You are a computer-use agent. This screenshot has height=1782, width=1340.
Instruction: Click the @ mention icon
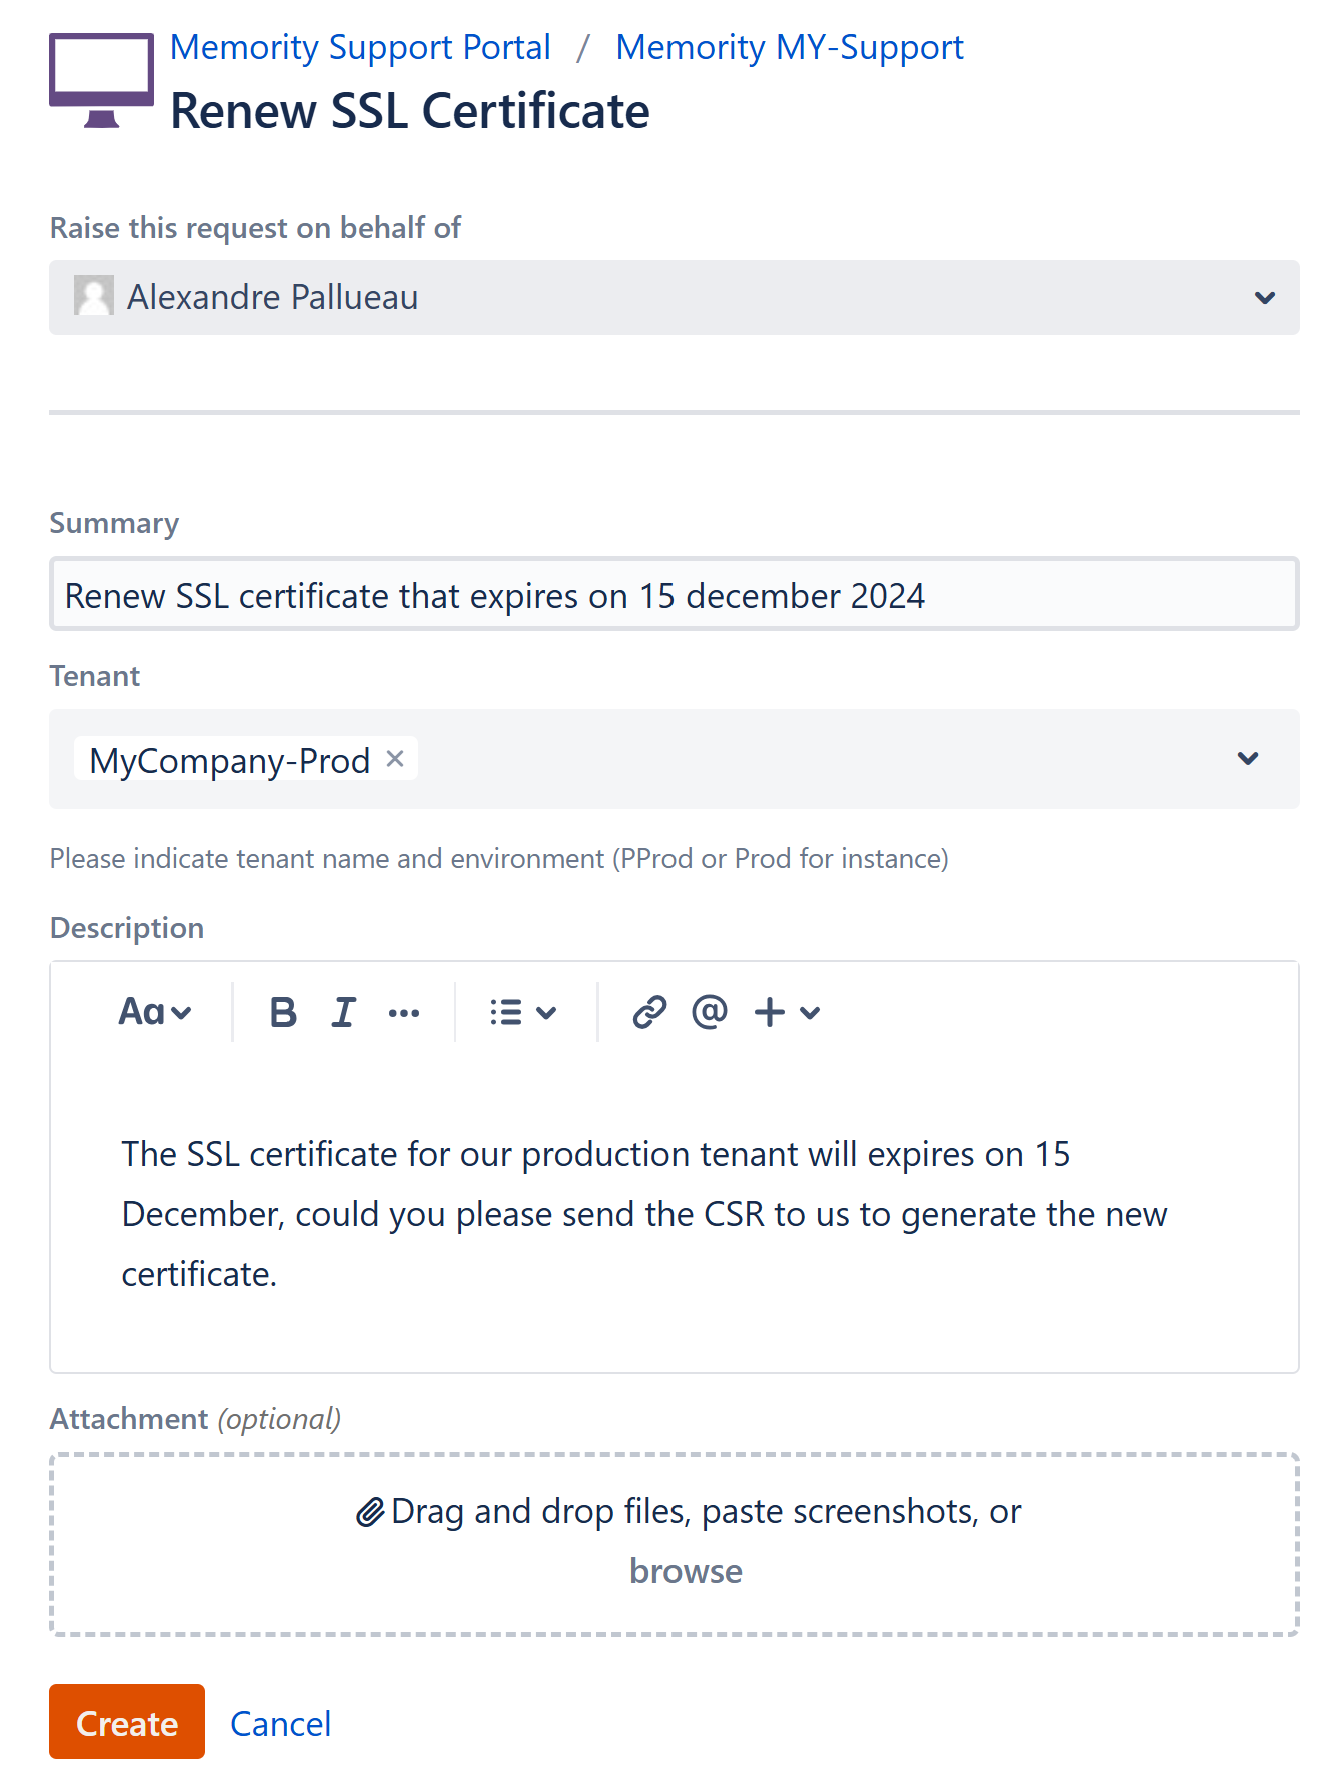pos(710,1012)
